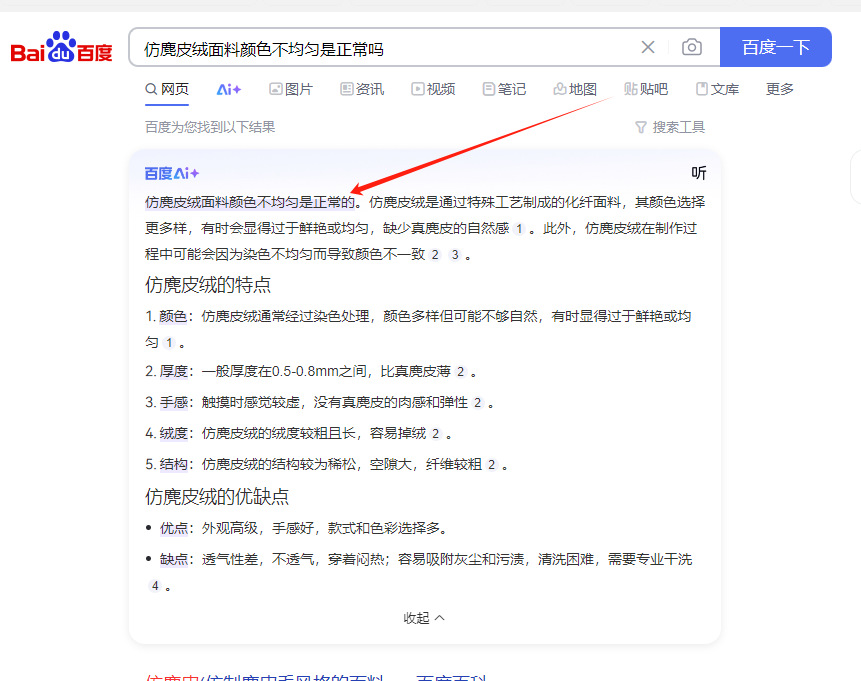861x681 pixels.
Task: Open the 资讯 tab
Action: pos(362,89)
